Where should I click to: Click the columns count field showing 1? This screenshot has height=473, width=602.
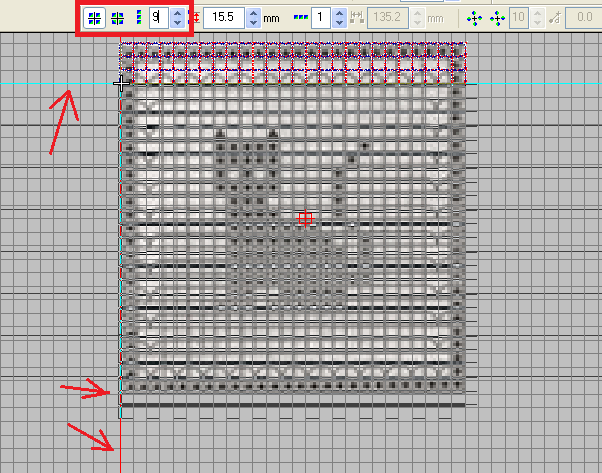click(x=321, y=18)
